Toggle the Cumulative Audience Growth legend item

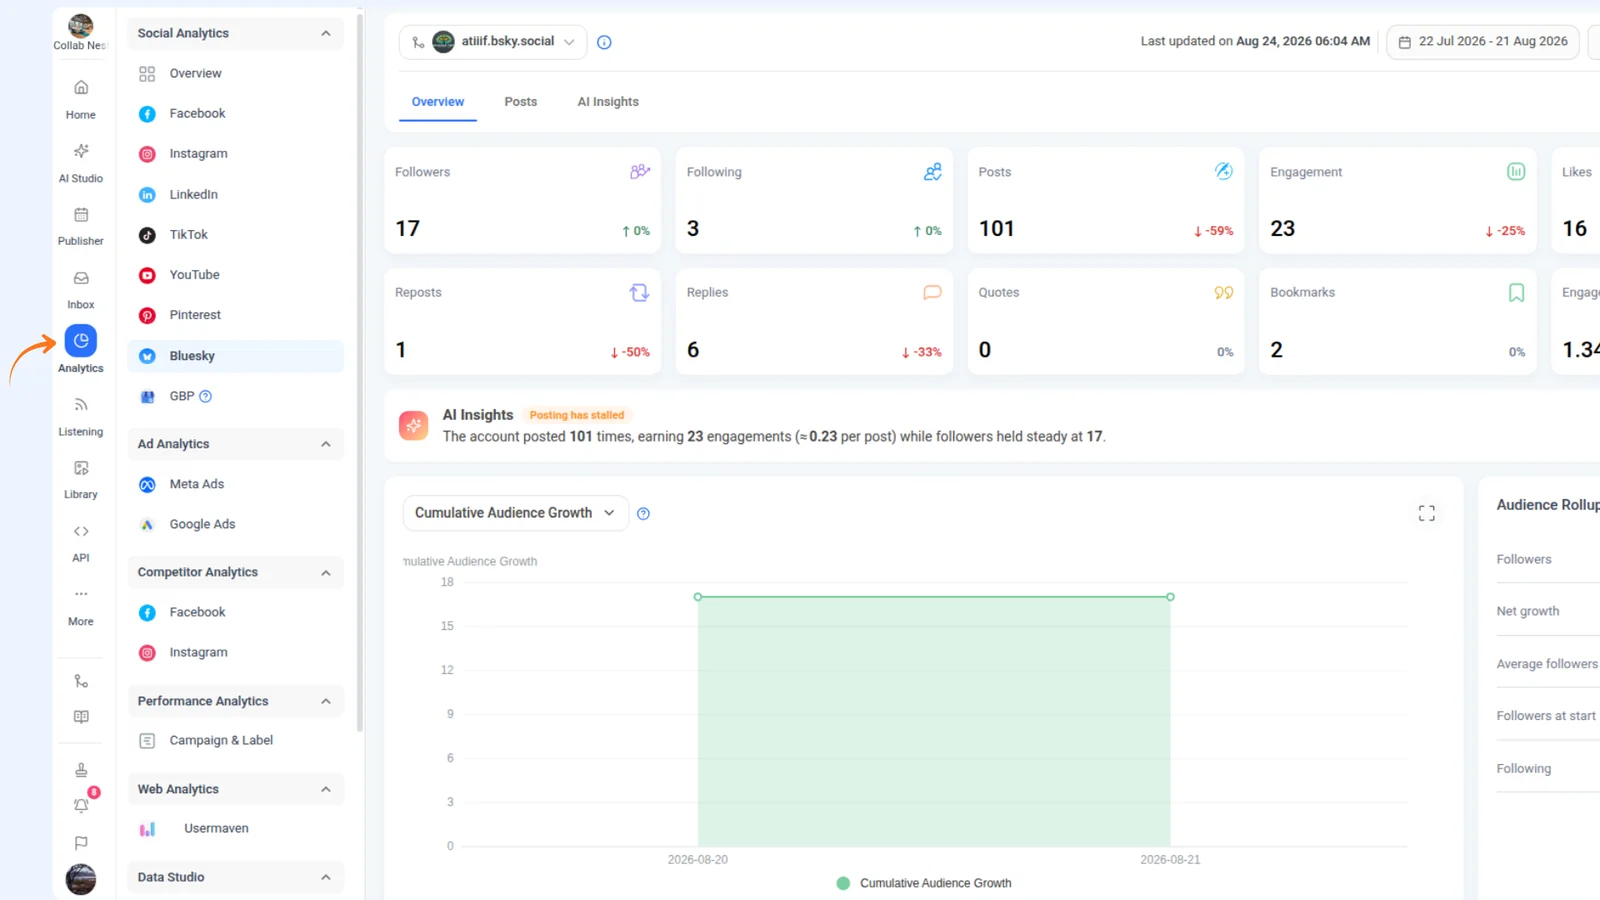(924, 883)
